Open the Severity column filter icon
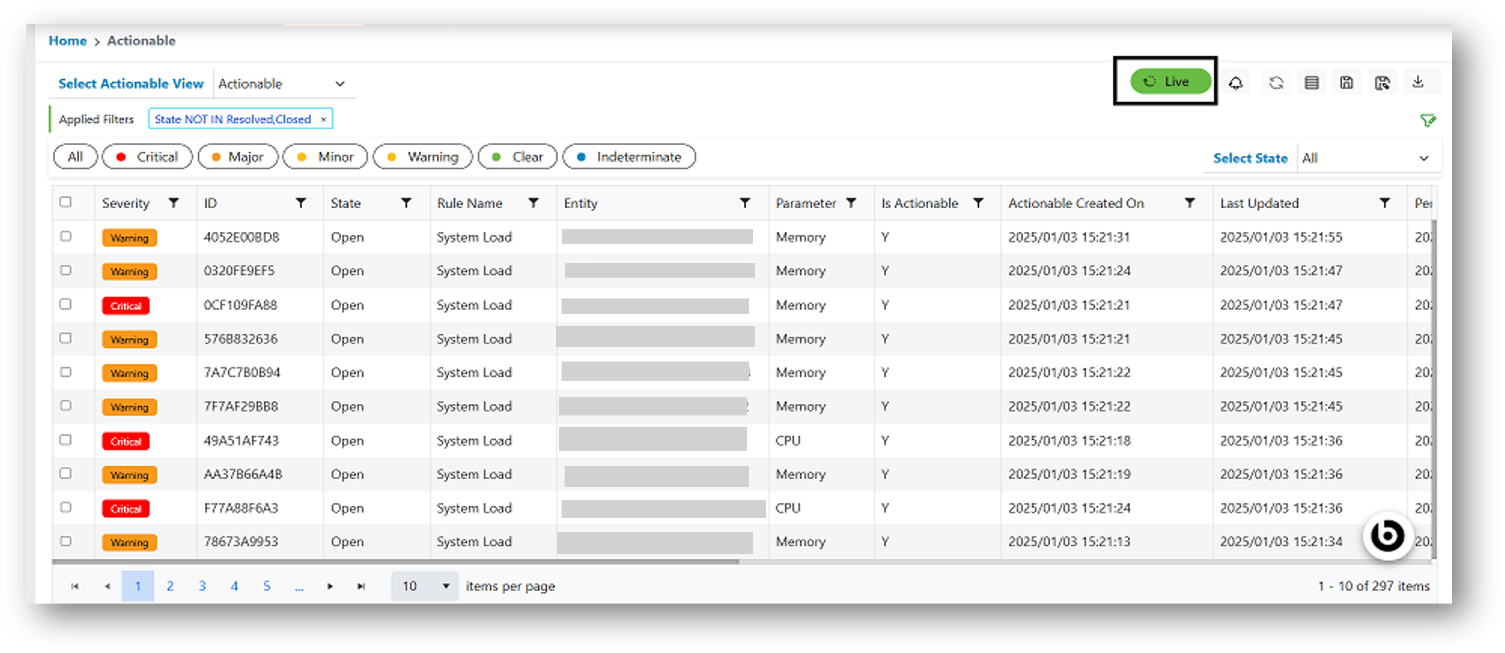The height and width of the screenshot is (653, 1505). pyautogui.click(x=174, y=203)
